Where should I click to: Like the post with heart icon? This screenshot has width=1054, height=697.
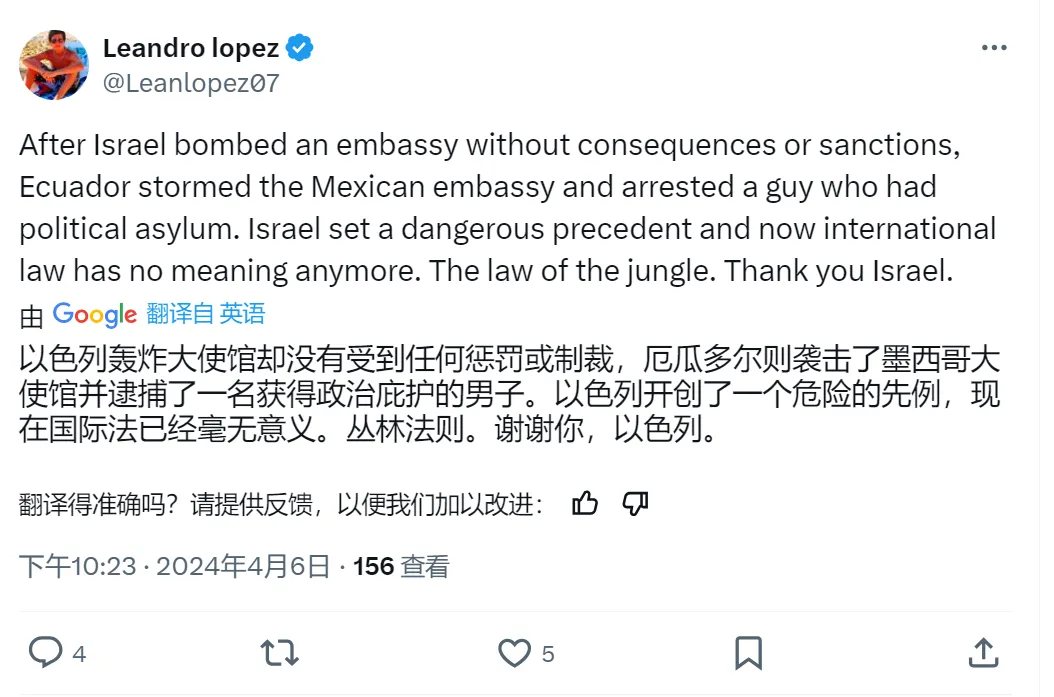(514, 653)
